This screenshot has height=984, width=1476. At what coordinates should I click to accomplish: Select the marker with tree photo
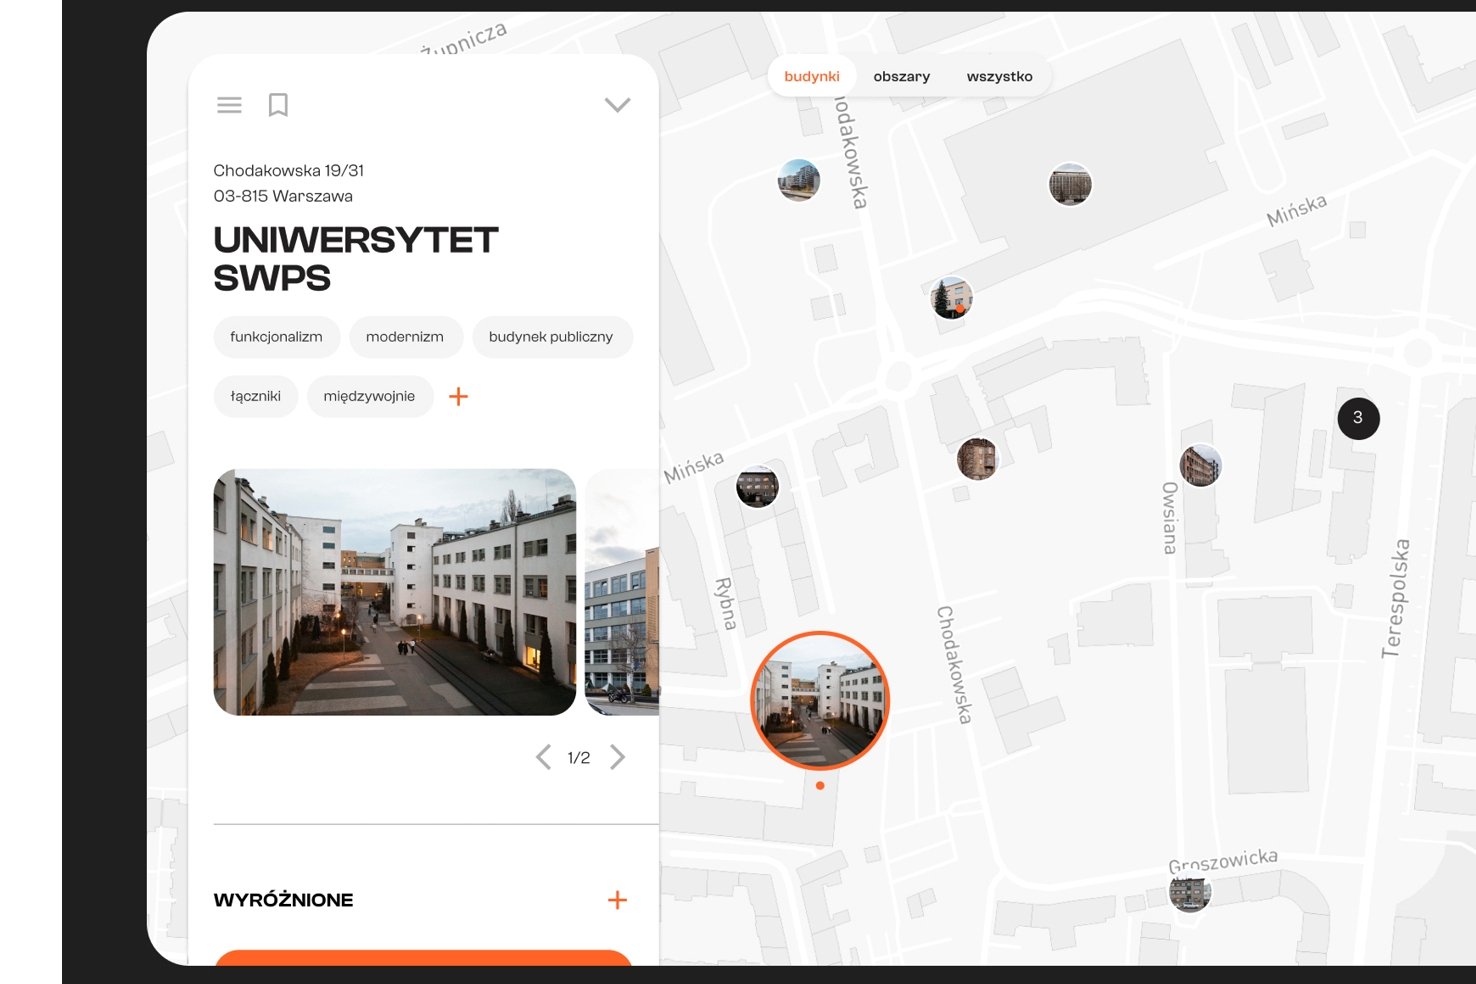point(951,298)
